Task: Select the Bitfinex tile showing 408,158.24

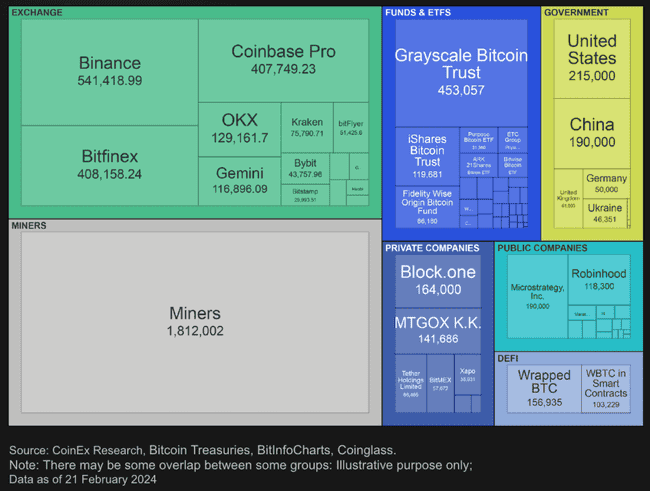Action: (110, 165)
